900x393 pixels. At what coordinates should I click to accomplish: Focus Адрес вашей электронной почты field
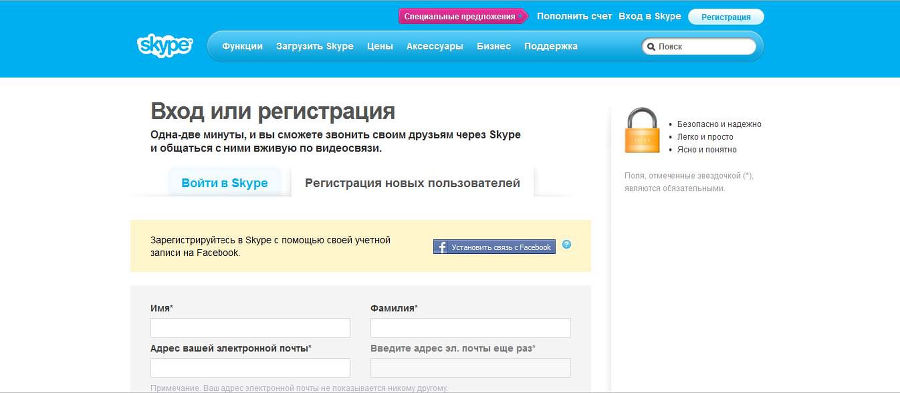click(250, 368)
